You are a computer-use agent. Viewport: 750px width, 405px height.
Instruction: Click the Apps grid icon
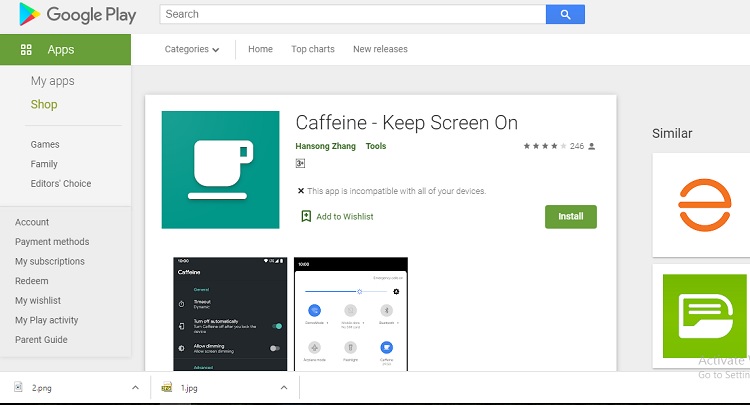click(x=26, y=49)
